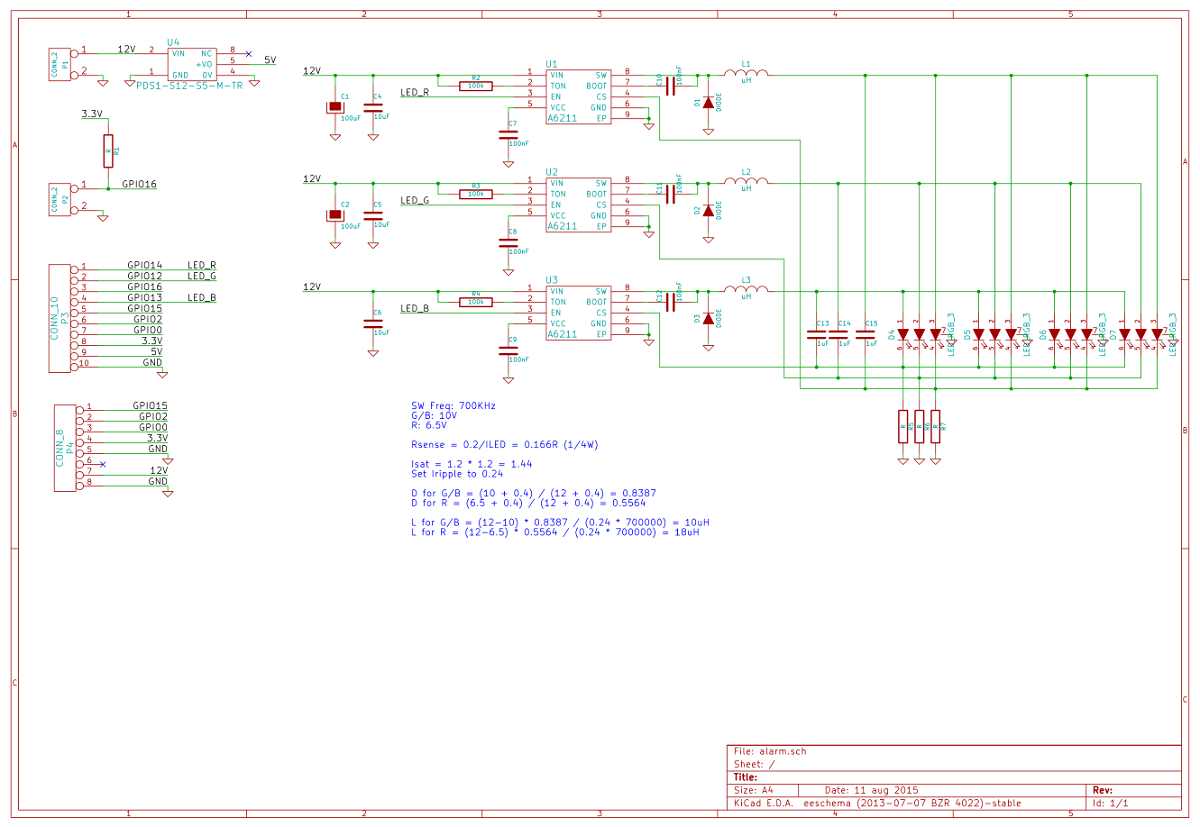The image size is (1200, 827).
Task: Click the LED_R net label near U1
Action: click(x=414, y=92)
